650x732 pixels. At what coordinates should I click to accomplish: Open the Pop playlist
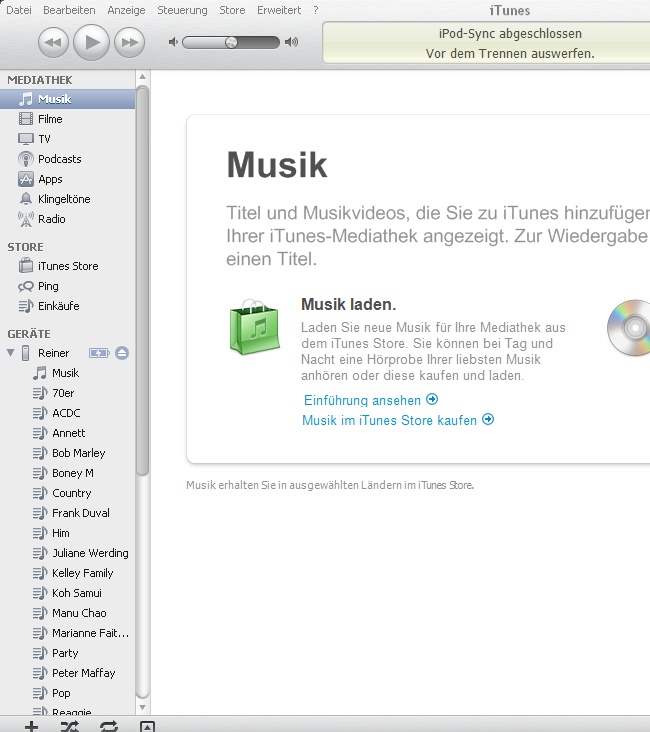tap(68, 693)
